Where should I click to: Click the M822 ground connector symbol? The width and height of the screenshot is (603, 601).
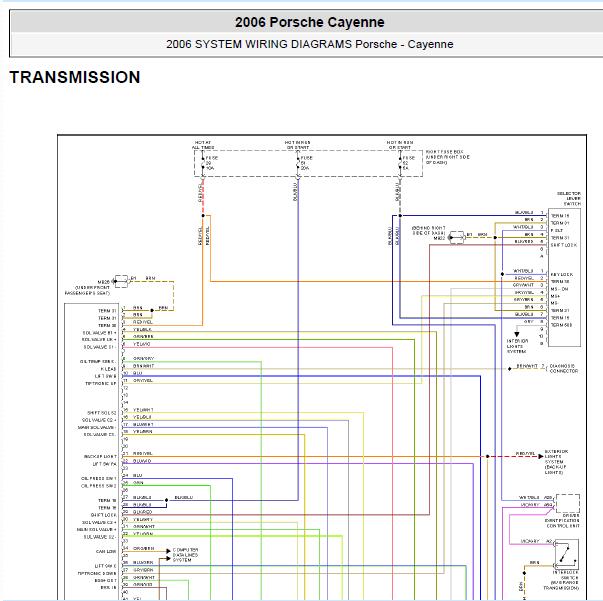[x=457, y=238]
